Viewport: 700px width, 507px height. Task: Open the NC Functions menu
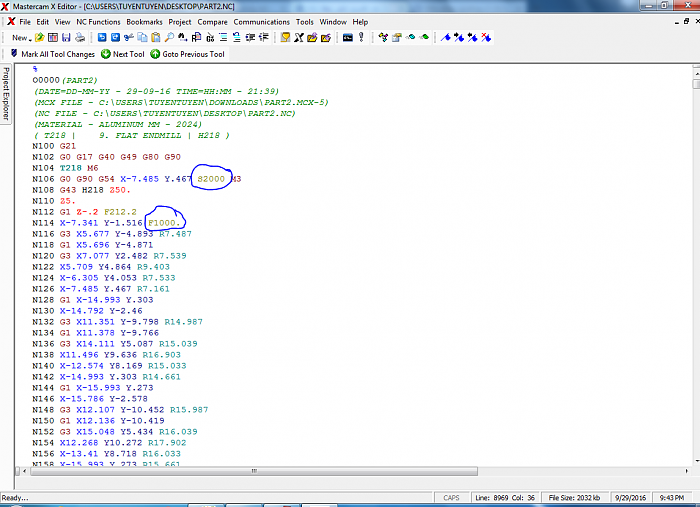98,22
